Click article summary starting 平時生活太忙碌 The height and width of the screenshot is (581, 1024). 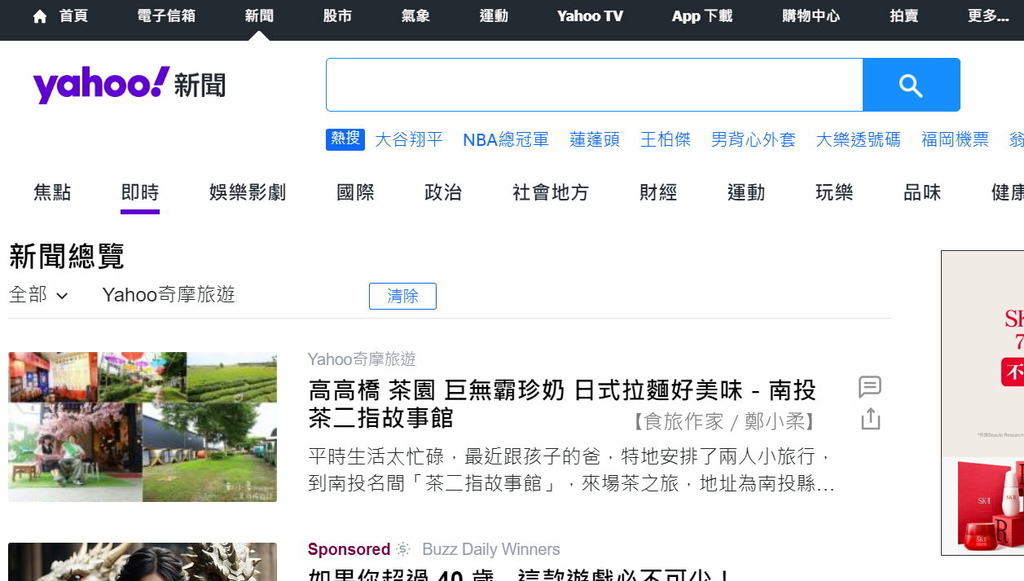571,470
